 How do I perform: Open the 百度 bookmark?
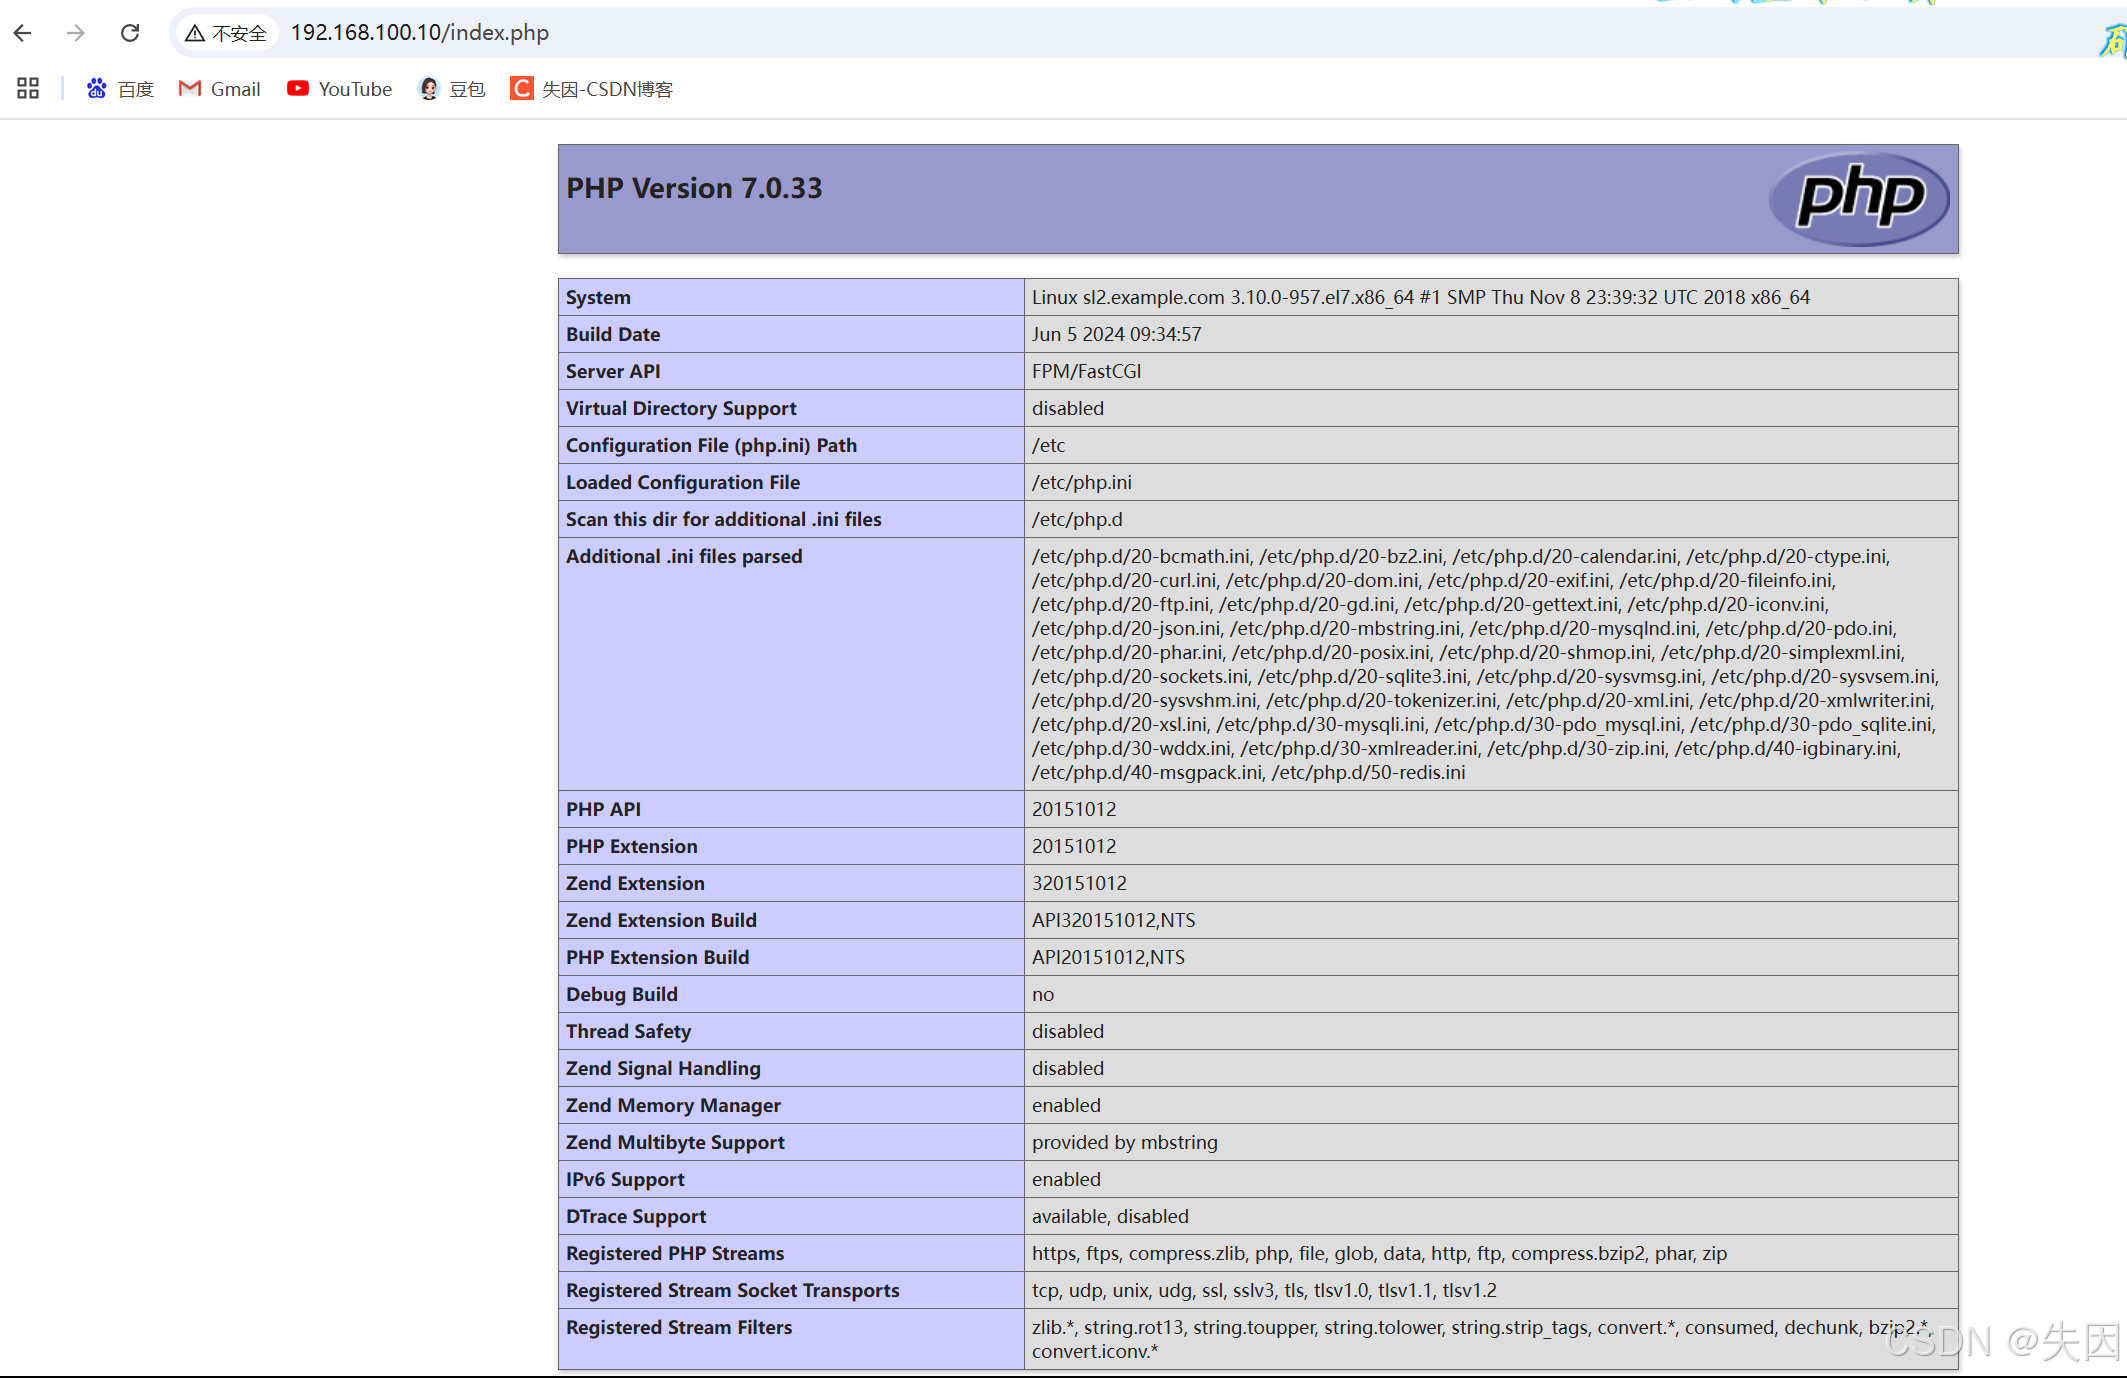(x=120, y=89)
